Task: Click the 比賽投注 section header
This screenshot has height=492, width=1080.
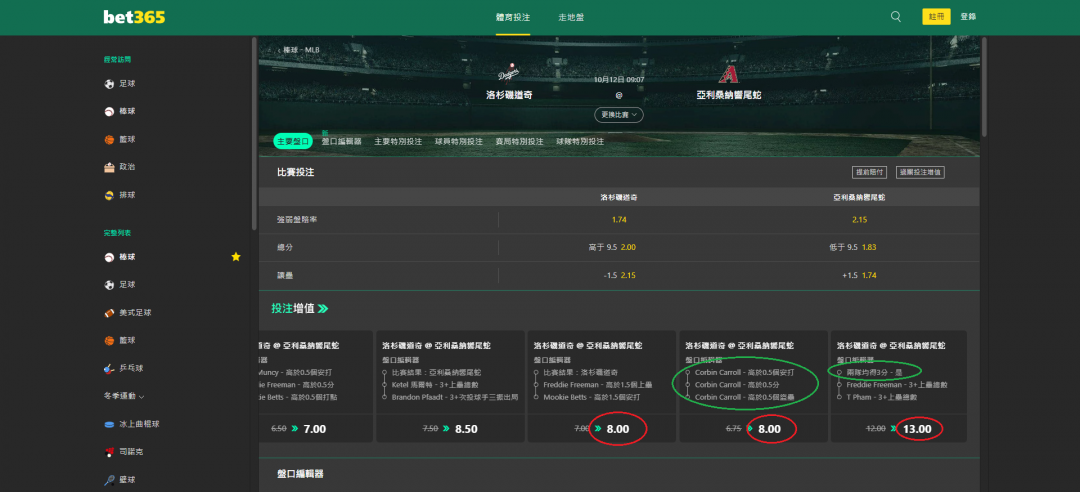Action: tap(295, 172)
